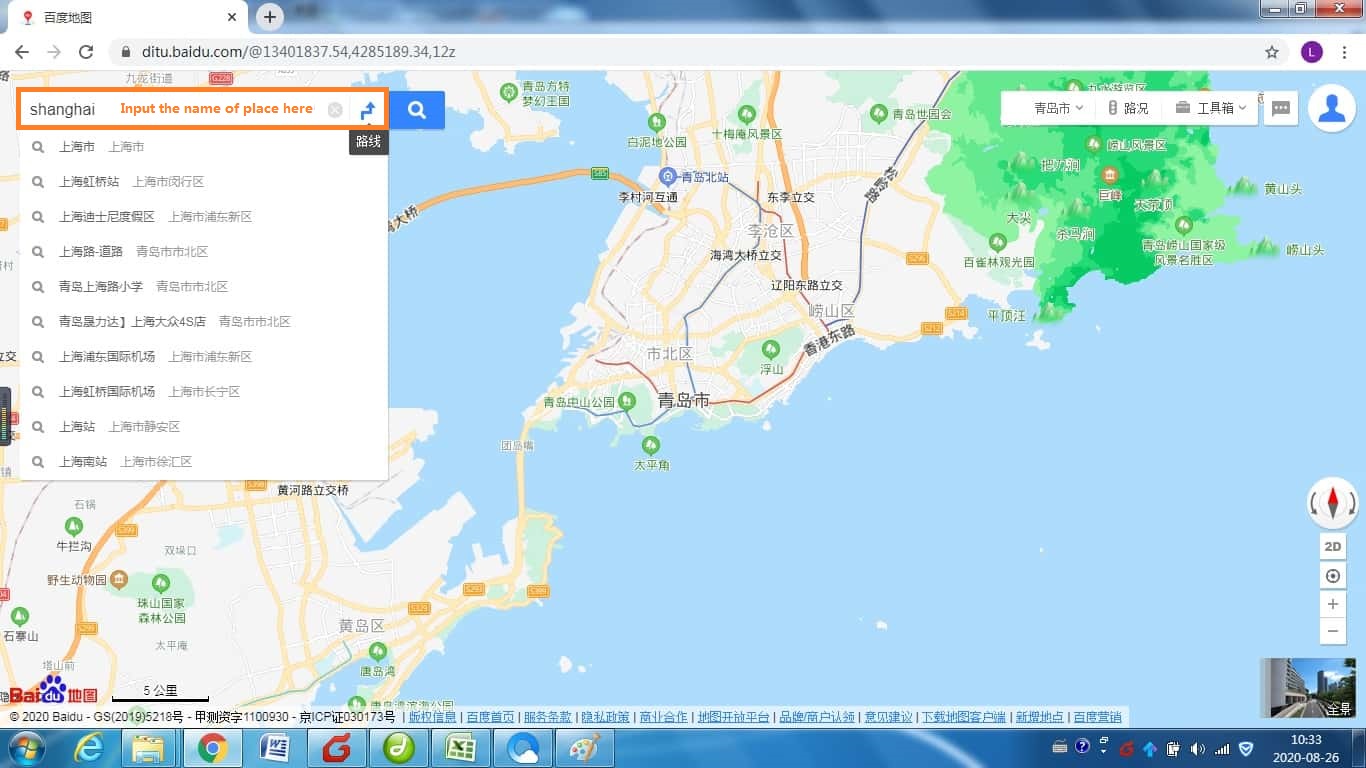
Task: Select suggestion 青岛上海路小学
Action: pyautogui.click(x=204, y=287)
